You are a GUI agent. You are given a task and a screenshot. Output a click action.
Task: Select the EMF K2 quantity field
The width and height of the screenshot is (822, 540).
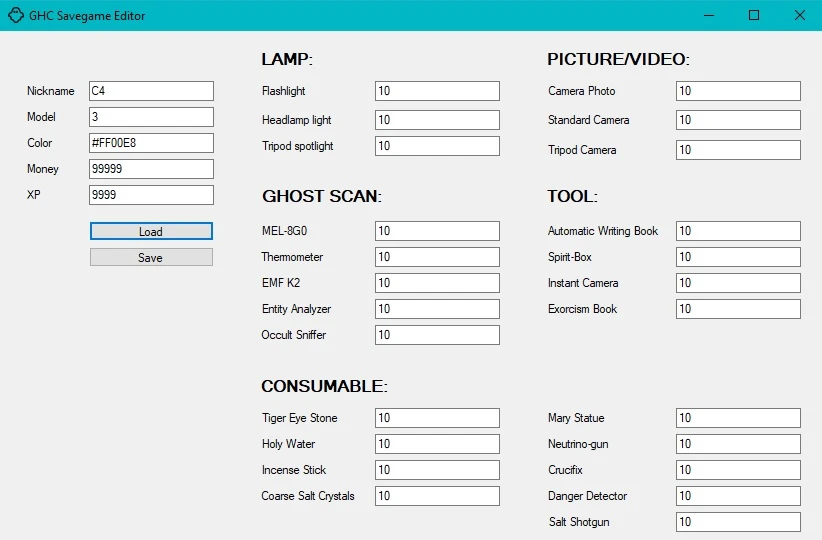[437, 283]
